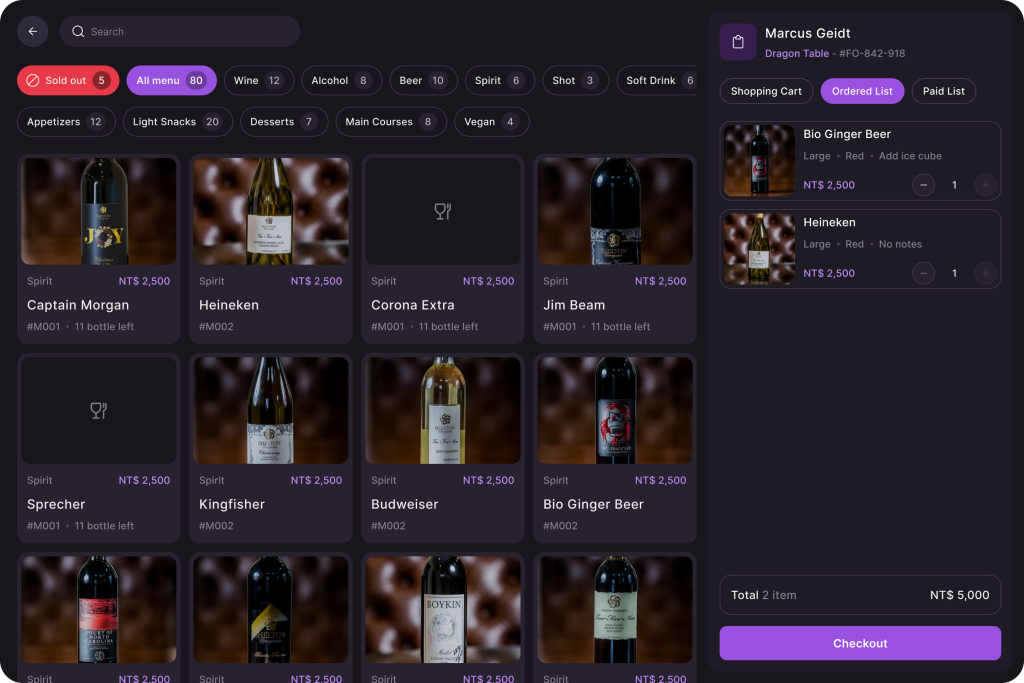Click the Corona Extra placeholder glass icon
This screenshot has width=1024, height=683.
click(x=443, y=211)
